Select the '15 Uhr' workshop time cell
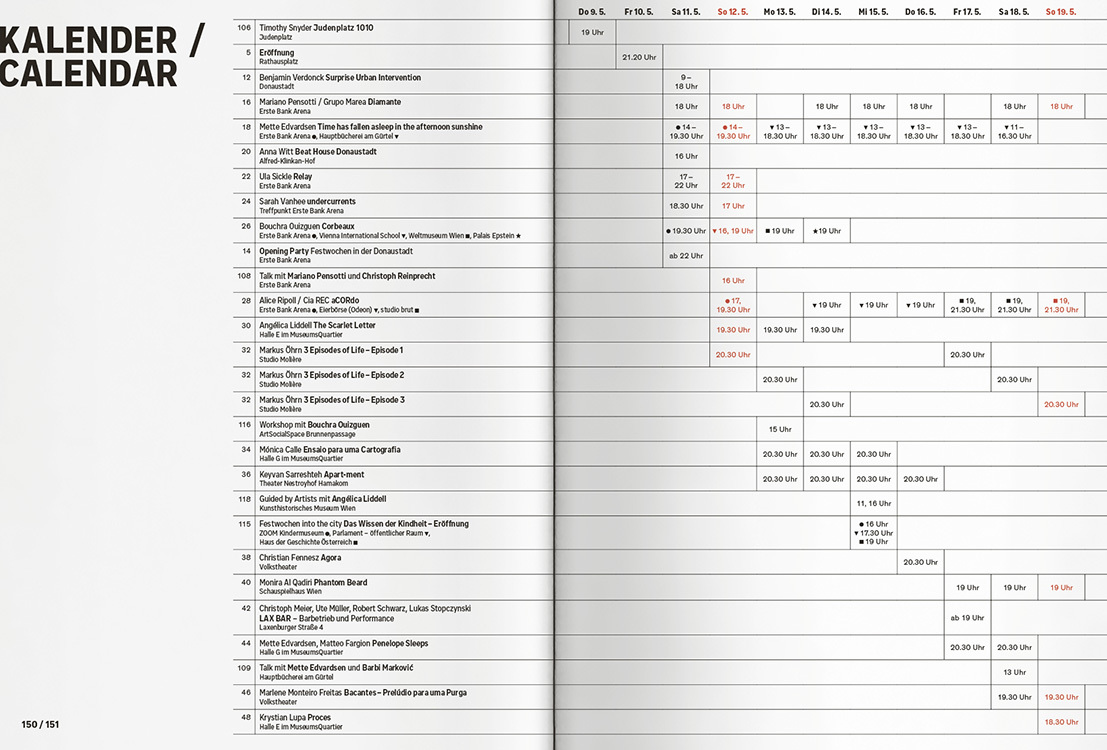The width and height of the screenshot is (1107, 750). coord(780,429)
